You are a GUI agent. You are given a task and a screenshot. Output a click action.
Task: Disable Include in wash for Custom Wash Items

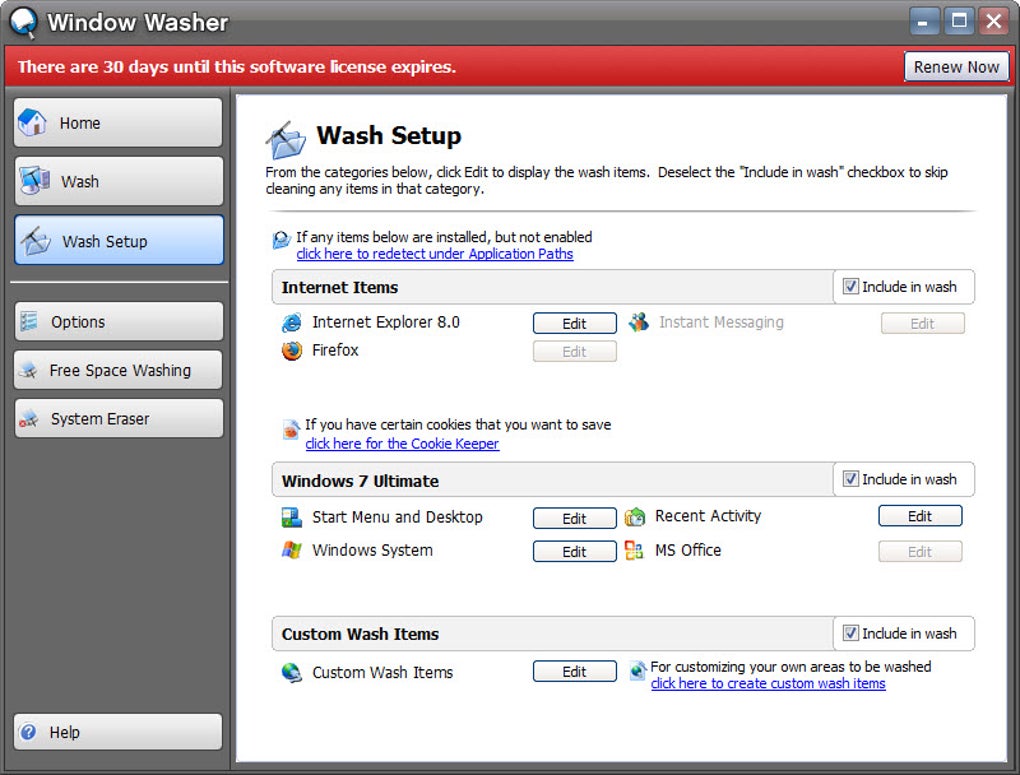point(850,632)
